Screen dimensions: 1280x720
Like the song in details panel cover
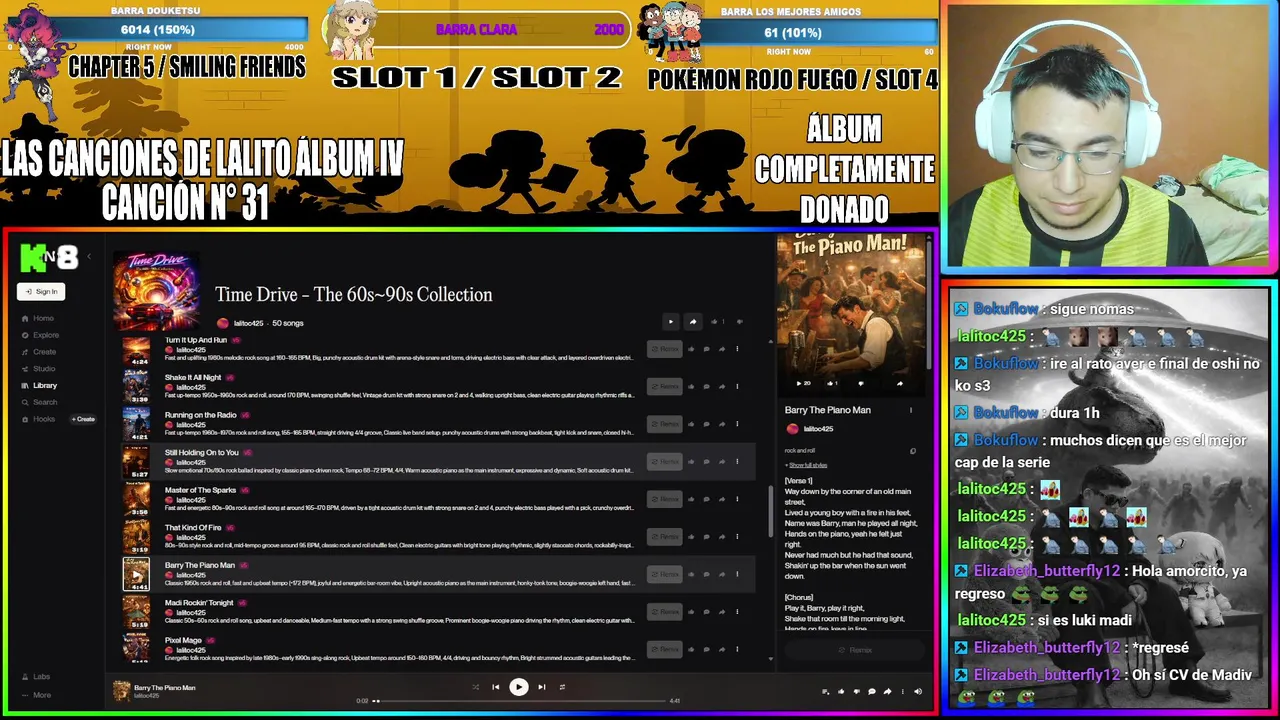pyautogui.click(x=832, y=383)
